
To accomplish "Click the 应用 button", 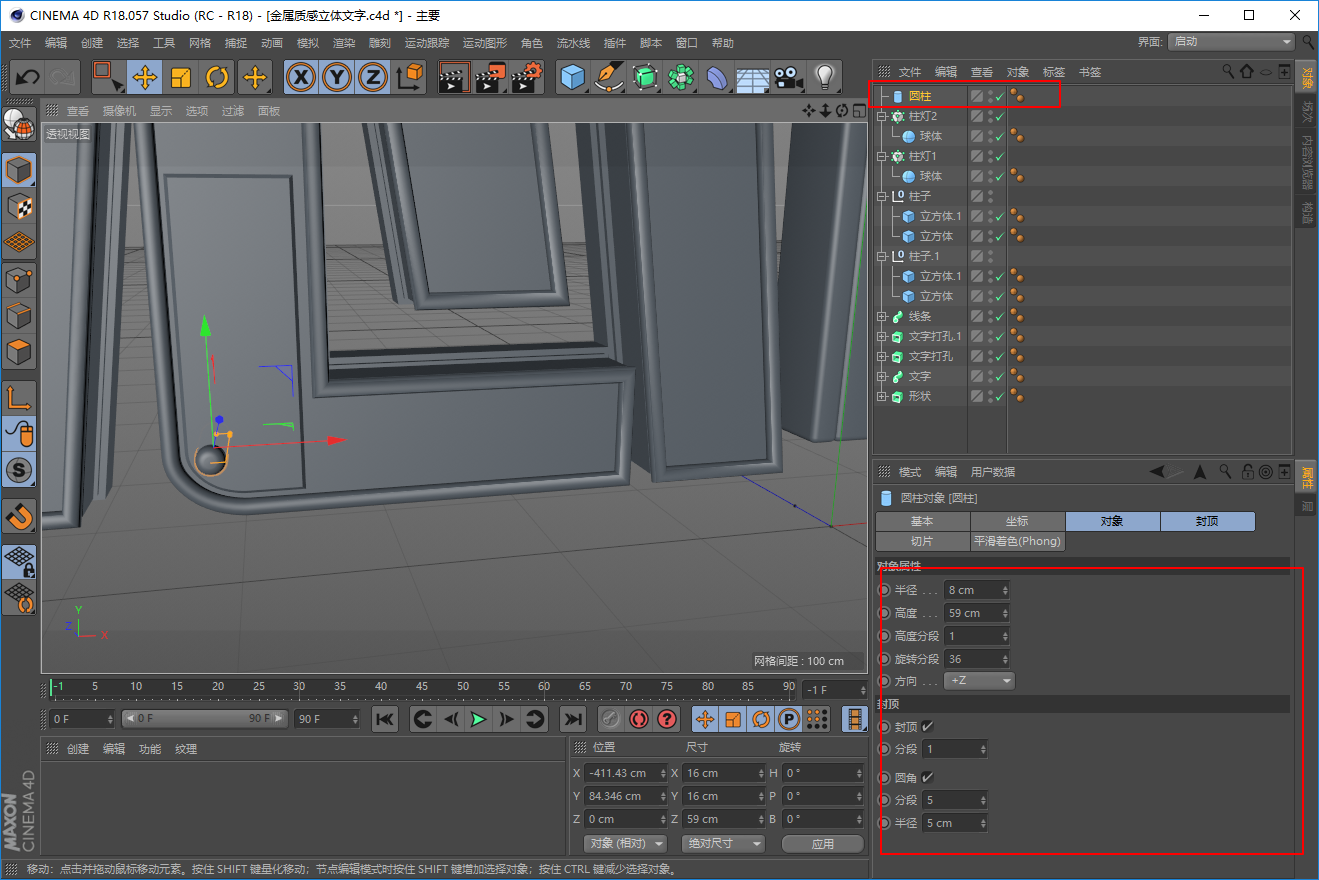I will pos(823,844).
